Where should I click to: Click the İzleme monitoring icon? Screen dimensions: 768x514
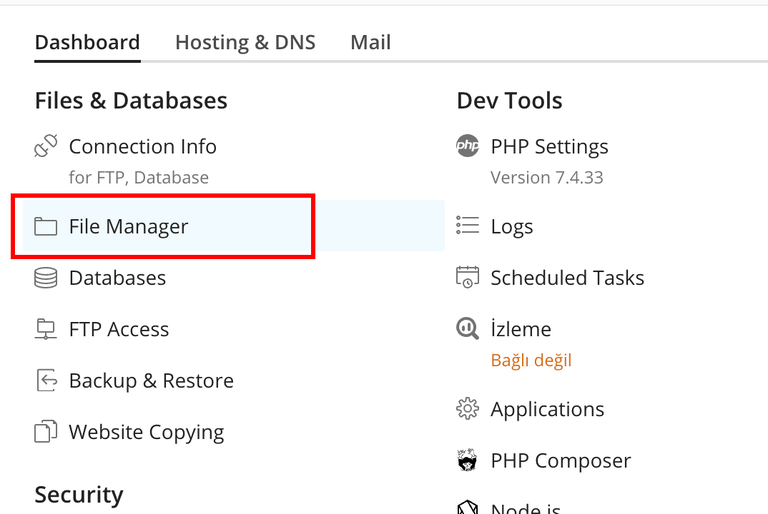(467, 329)
